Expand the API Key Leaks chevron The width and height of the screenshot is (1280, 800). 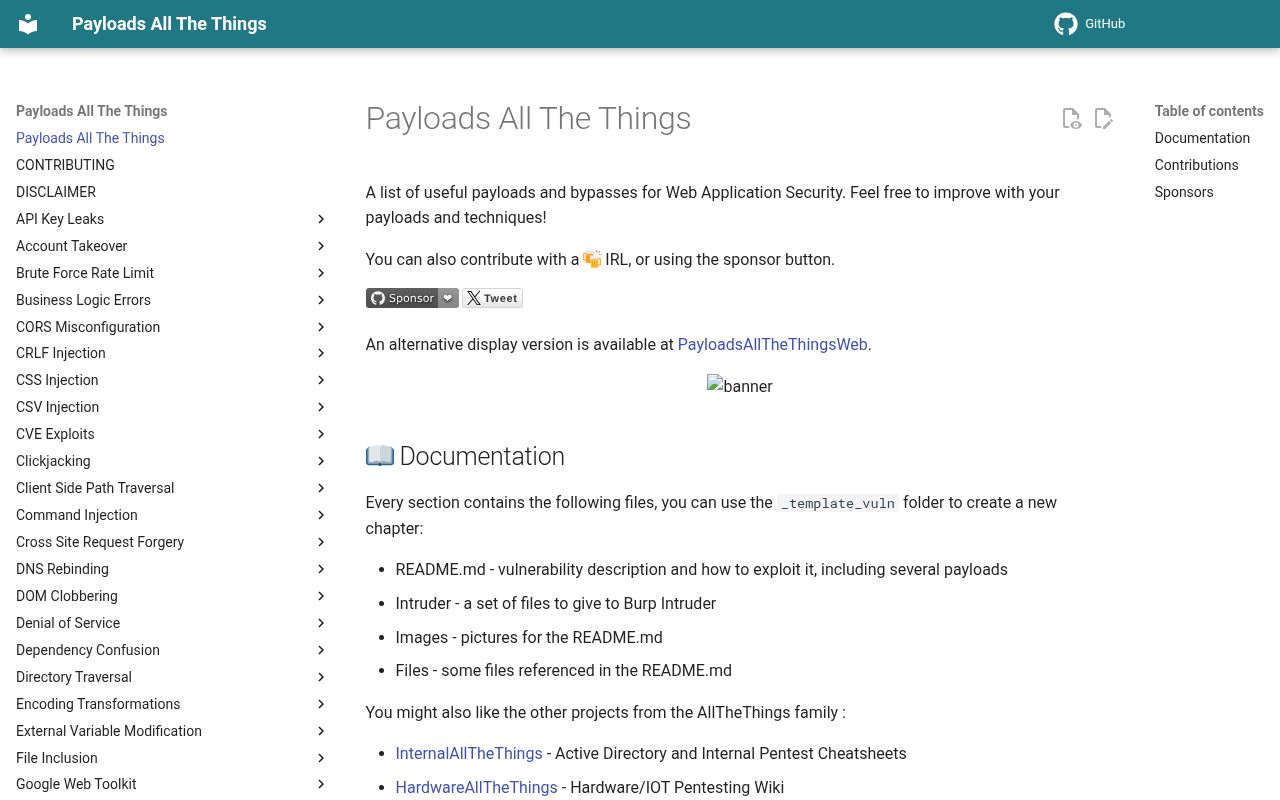pos(321,219)
